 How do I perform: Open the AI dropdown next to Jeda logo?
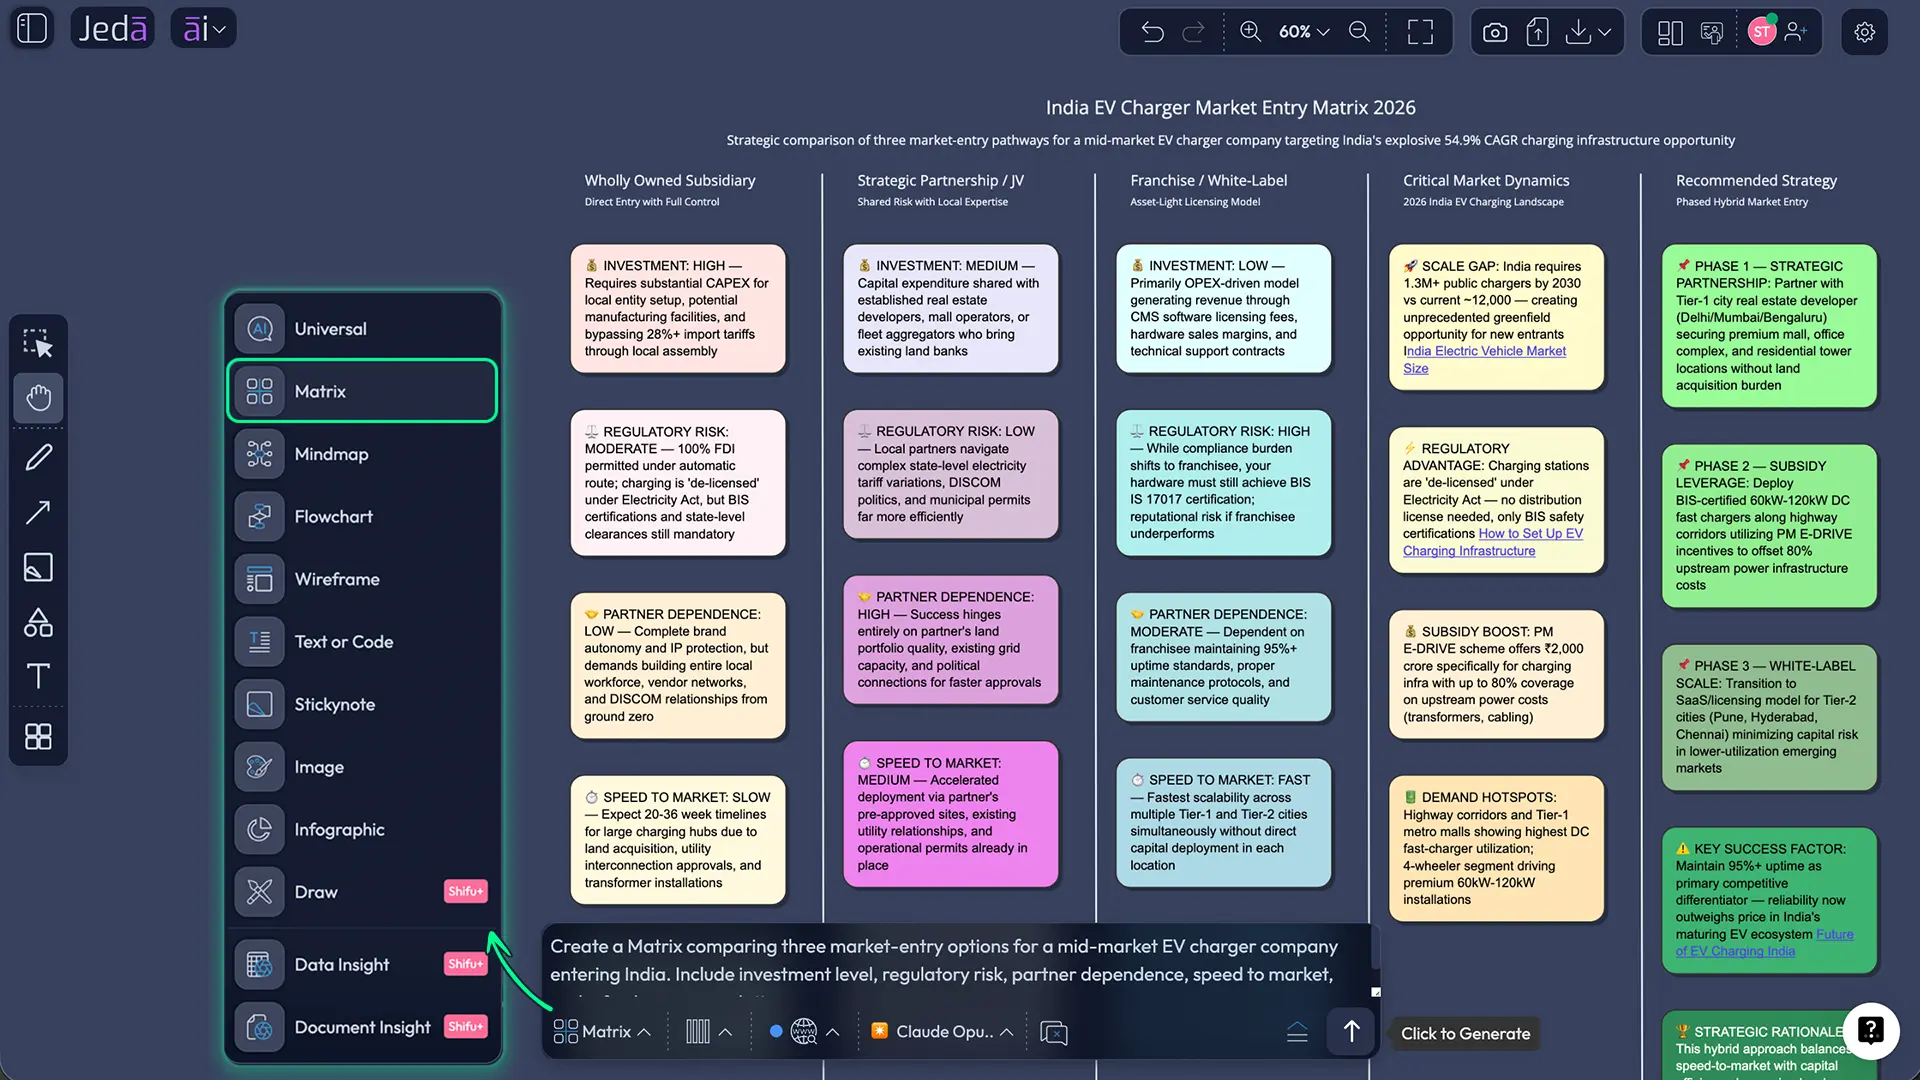pyautogui.click(x=203, y=29)
